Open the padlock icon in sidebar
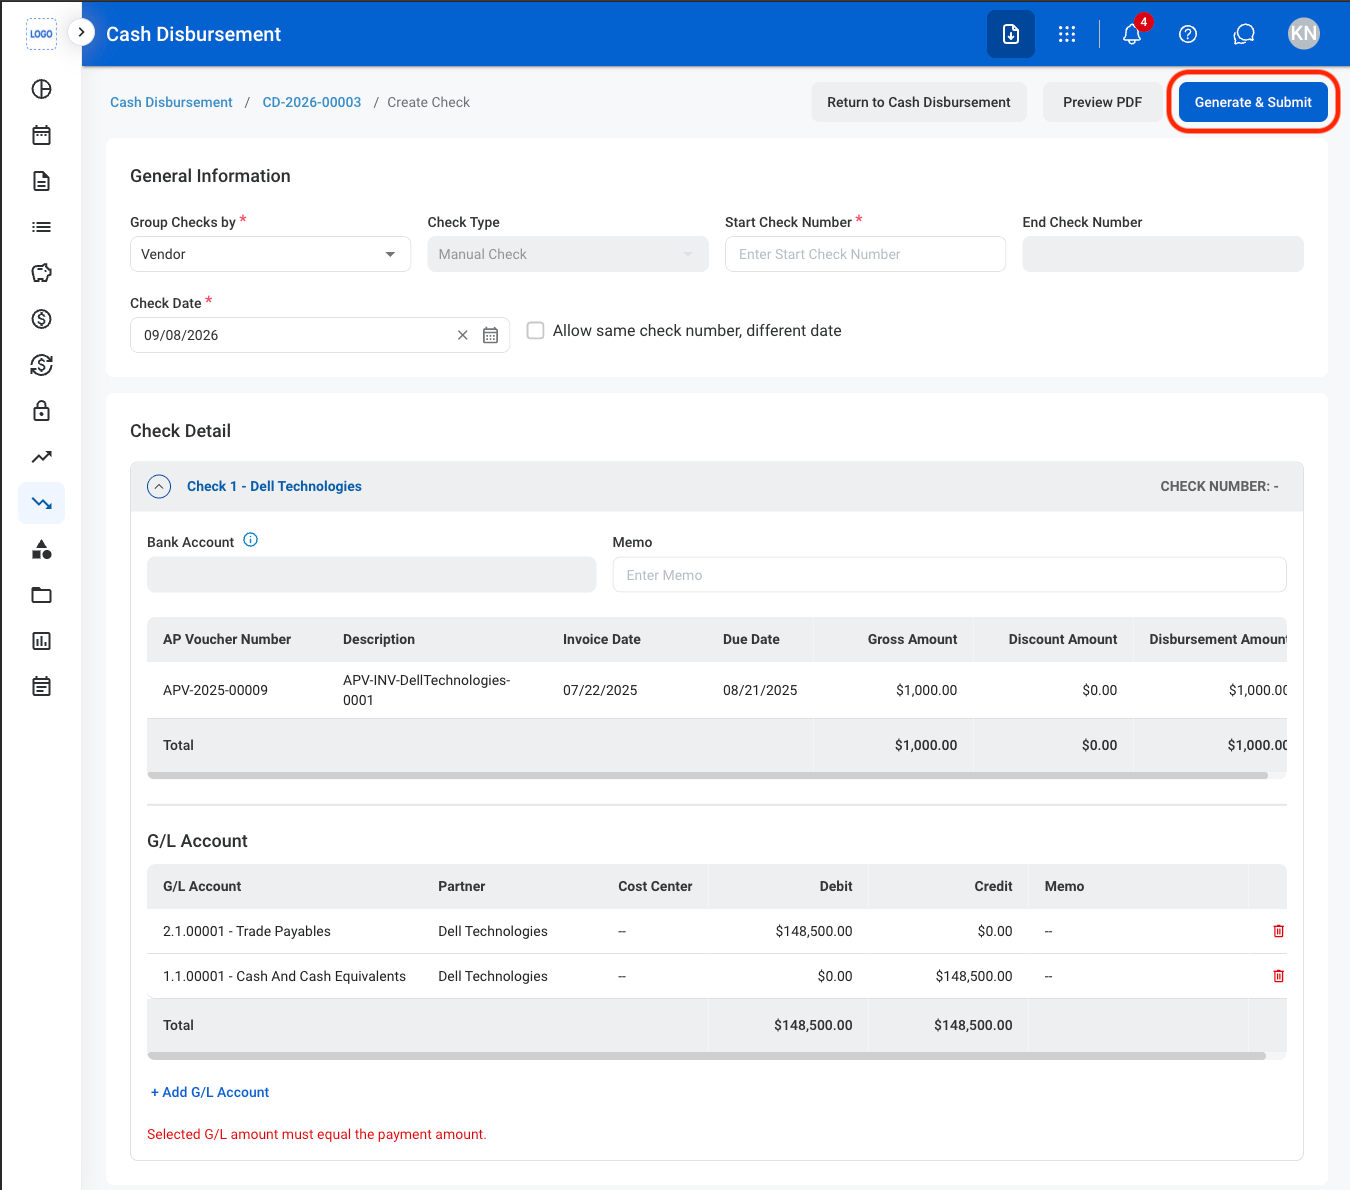Viewport: 1350px width, 1190px height. point(41,411)
